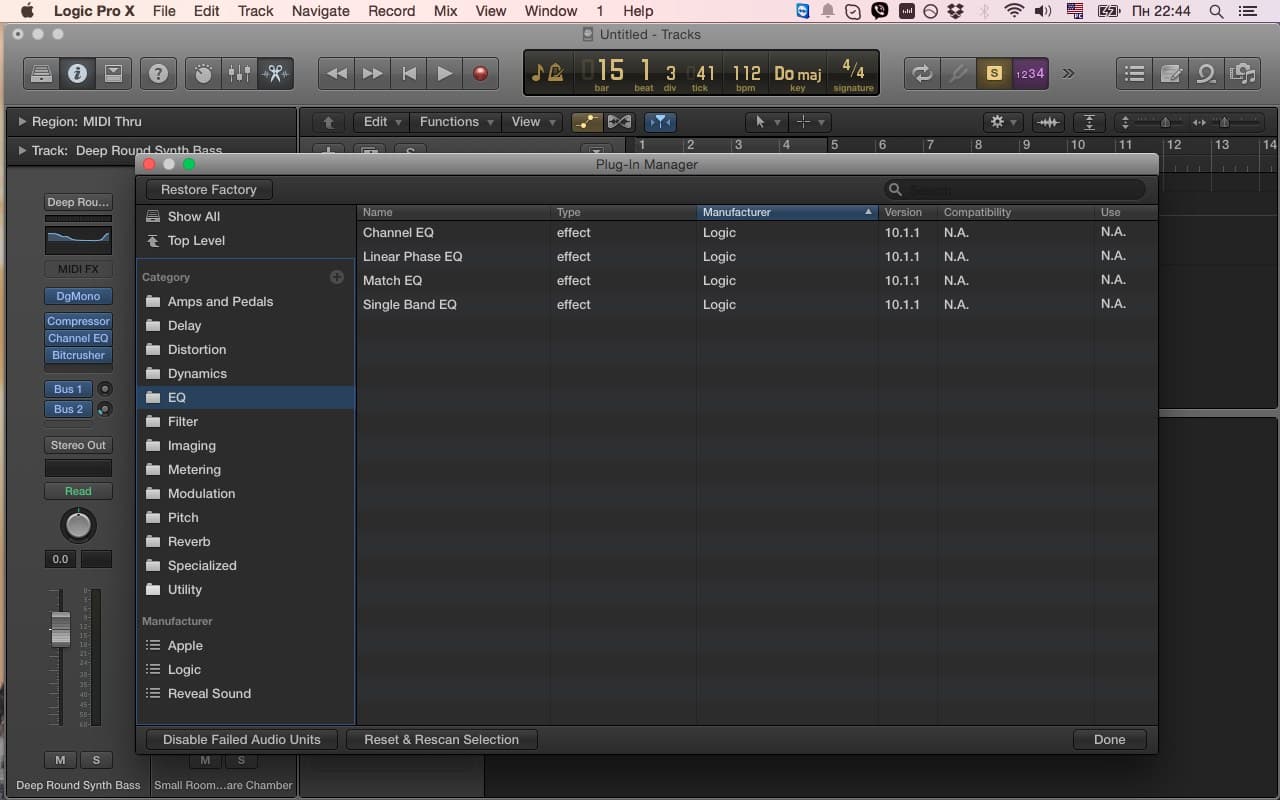Toggle the purple 1234 count-in button
This screenshot has width=1280, height=800.
[x=1030, y=73]
